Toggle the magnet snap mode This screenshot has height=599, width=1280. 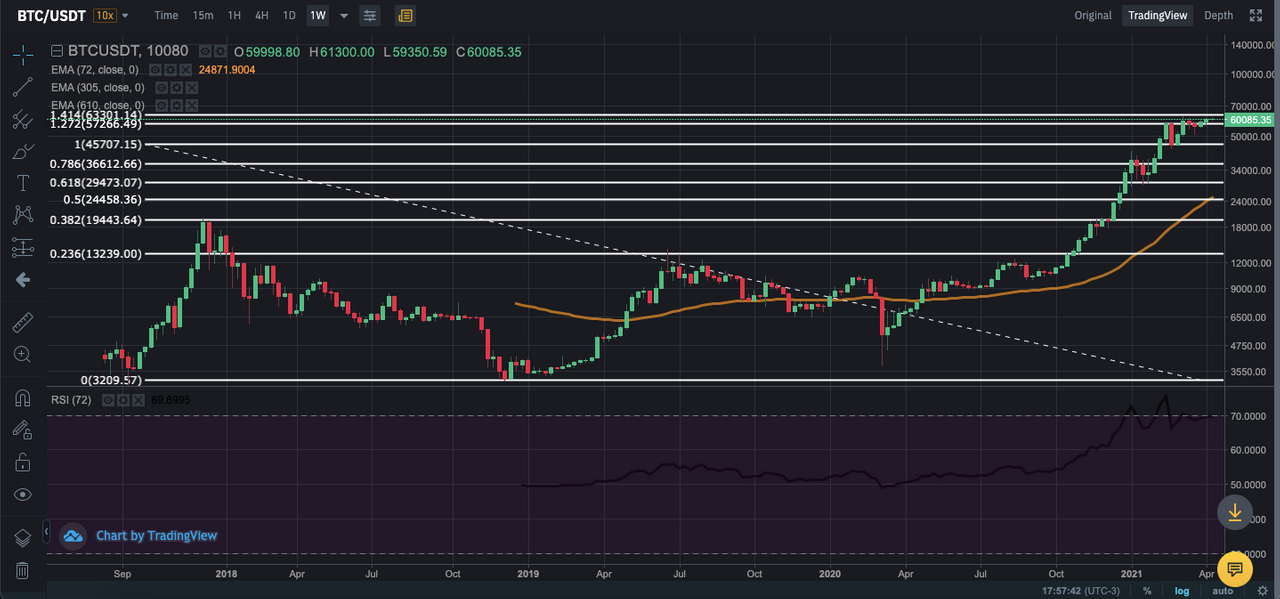tap(22, 398)
